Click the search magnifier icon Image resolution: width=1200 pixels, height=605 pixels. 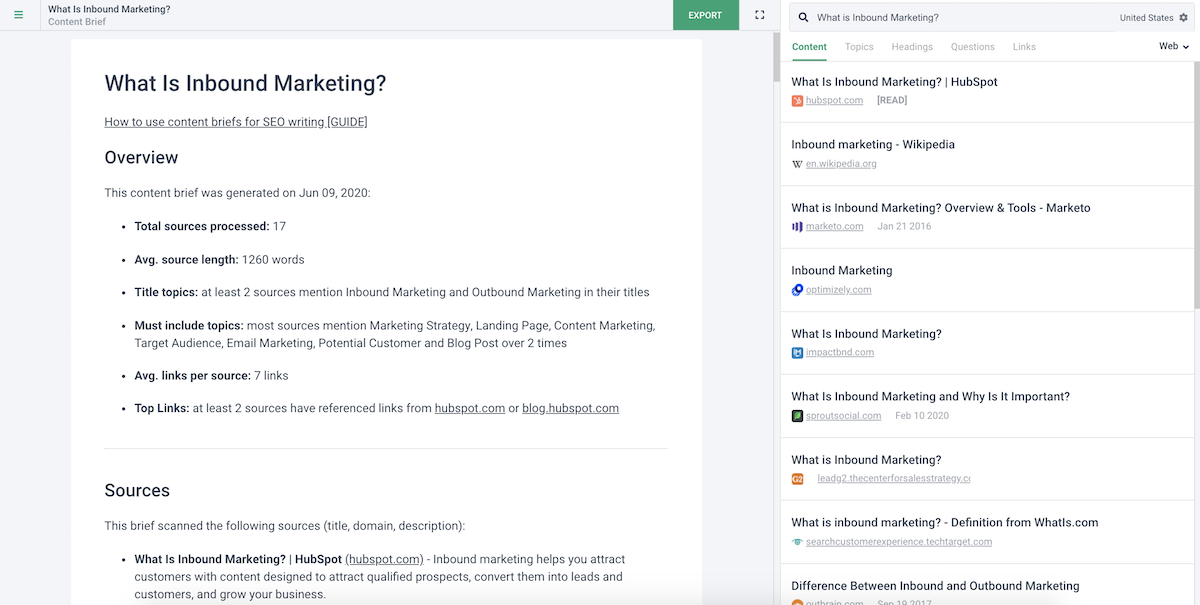pyautogui.click(x=803, y=17)
